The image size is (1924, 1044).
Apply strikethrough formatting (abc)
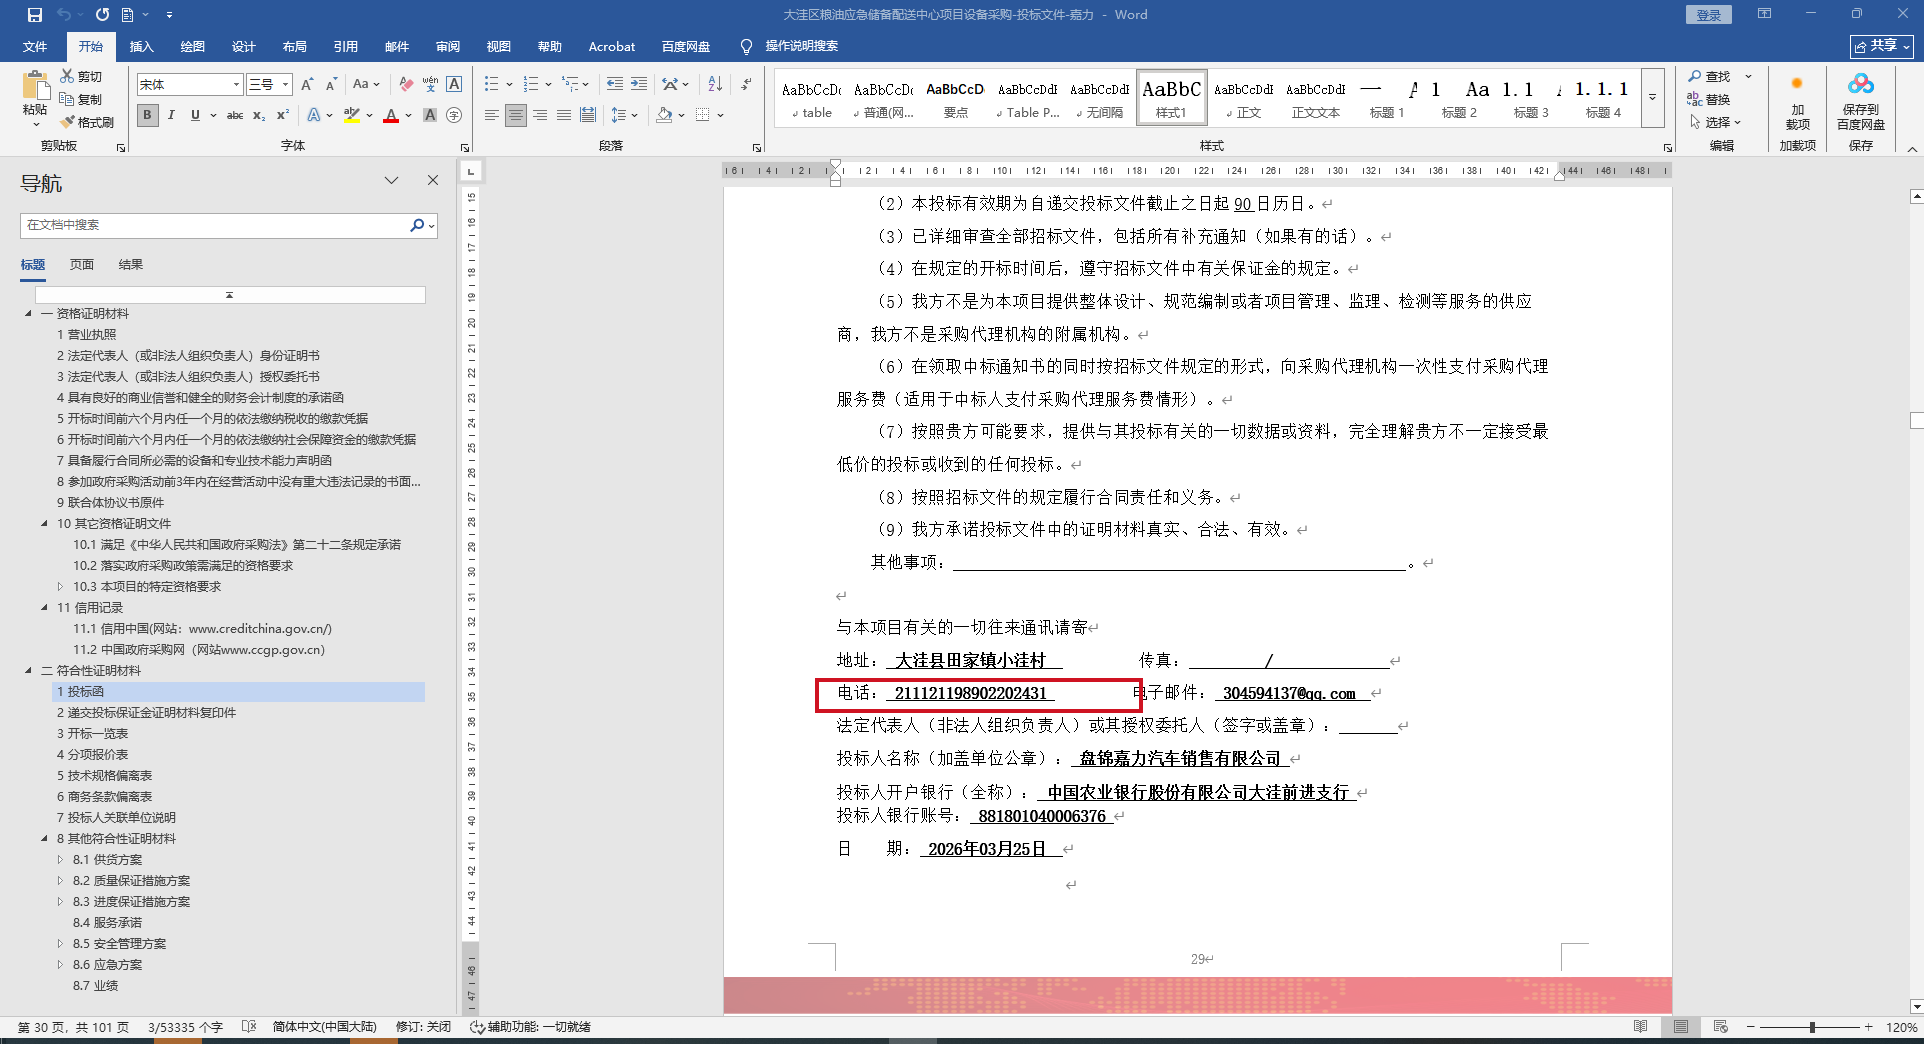coord(235,115)
